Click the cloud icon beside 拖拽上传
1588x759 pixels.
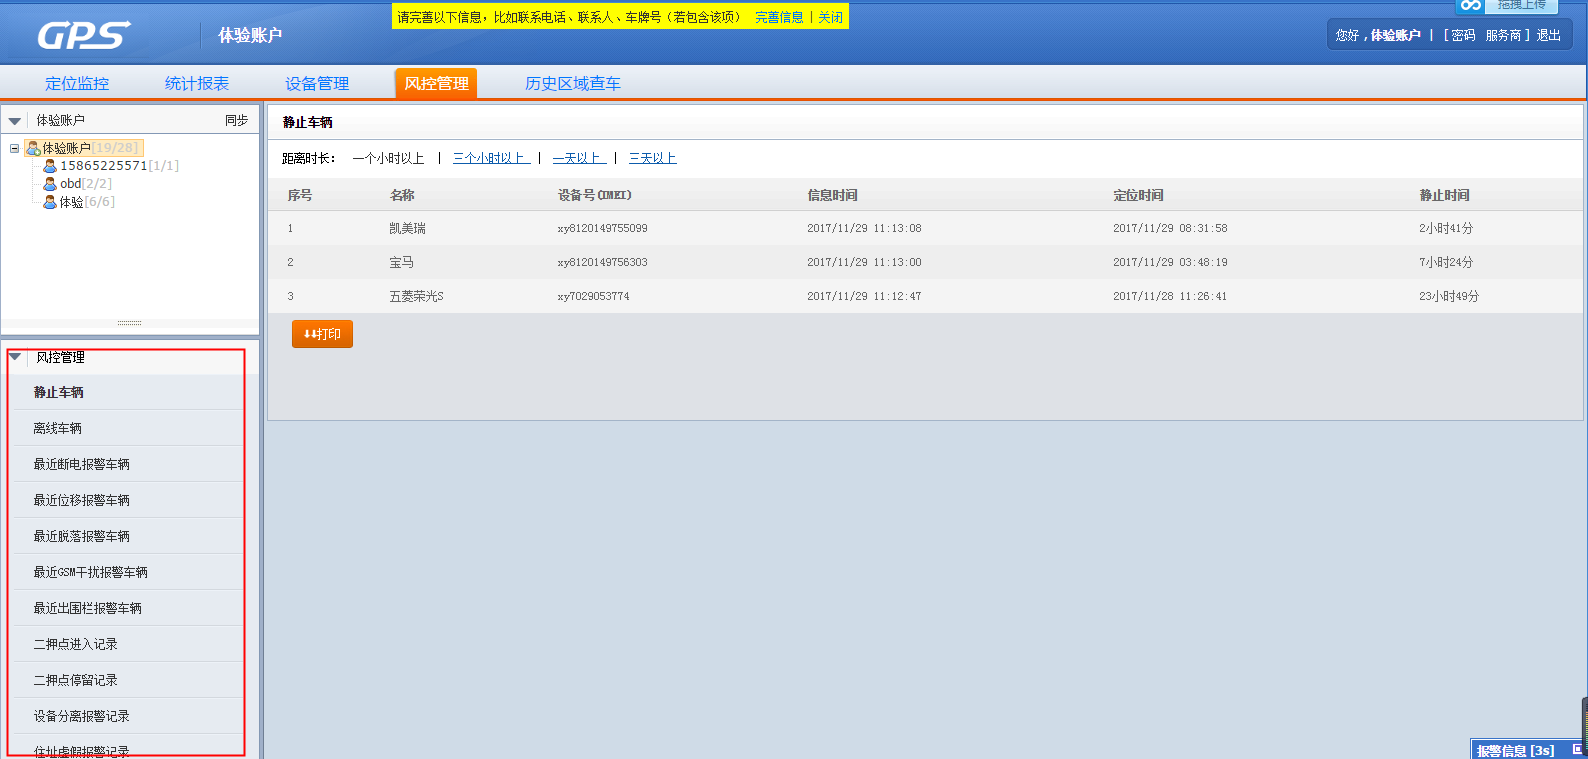click(x=1470, y=6)
